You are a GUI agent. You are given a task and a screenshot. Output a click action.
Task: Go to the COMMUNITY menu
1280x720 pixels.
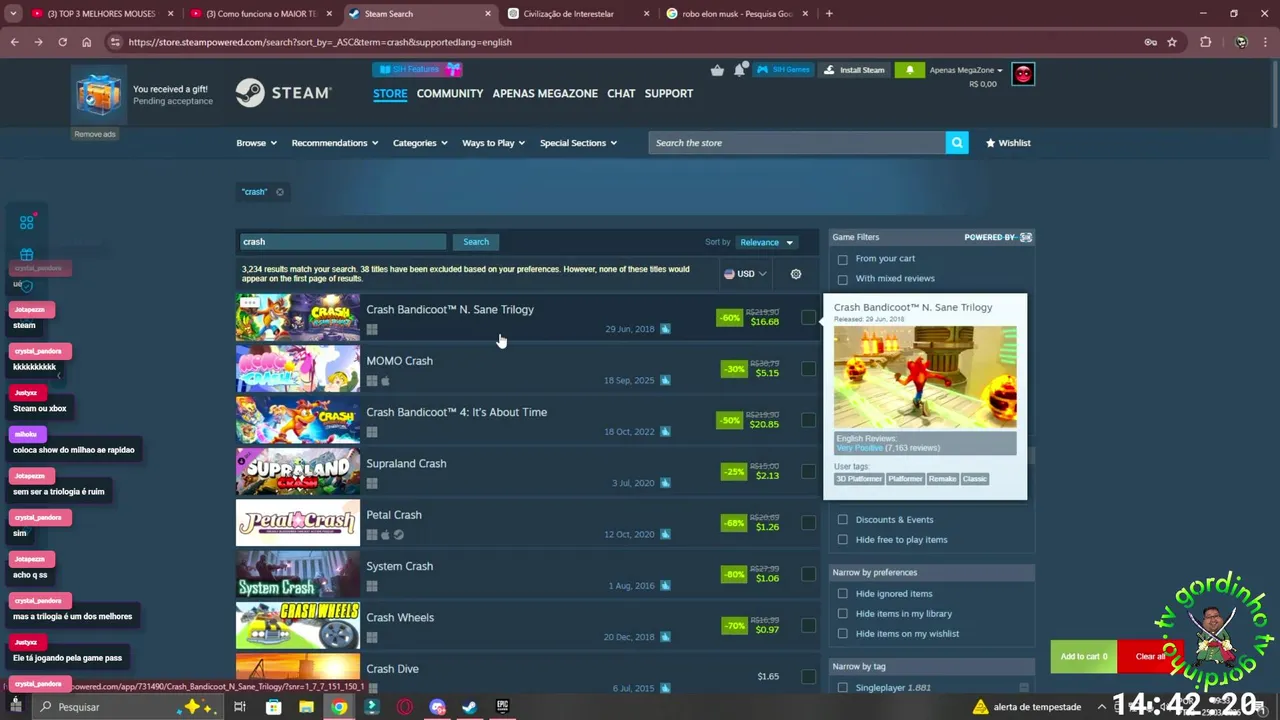[450, 93]
